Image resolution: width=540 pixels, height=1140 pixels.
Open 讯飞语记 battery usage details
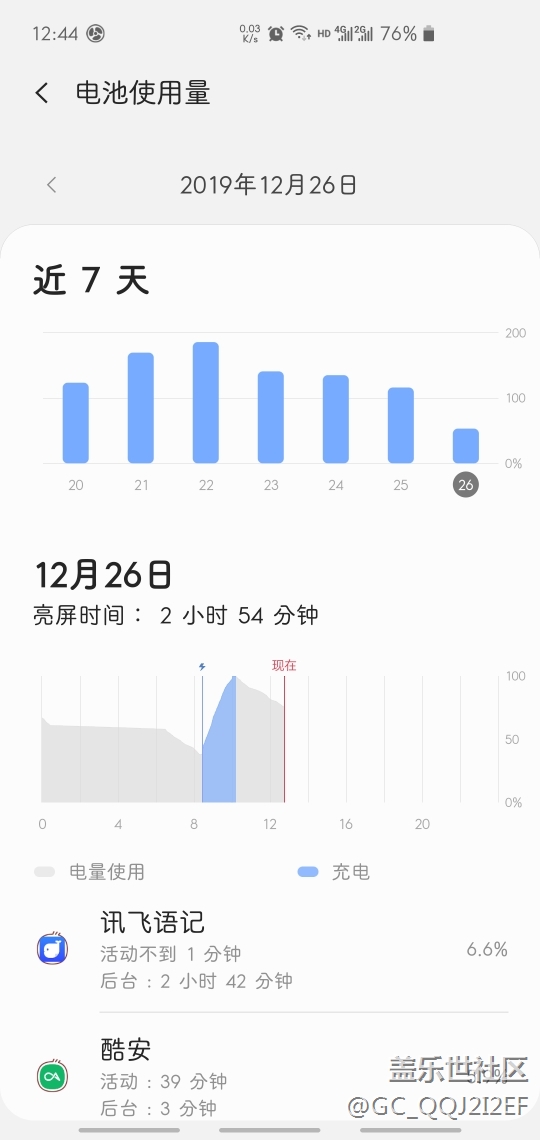(270, 949)
